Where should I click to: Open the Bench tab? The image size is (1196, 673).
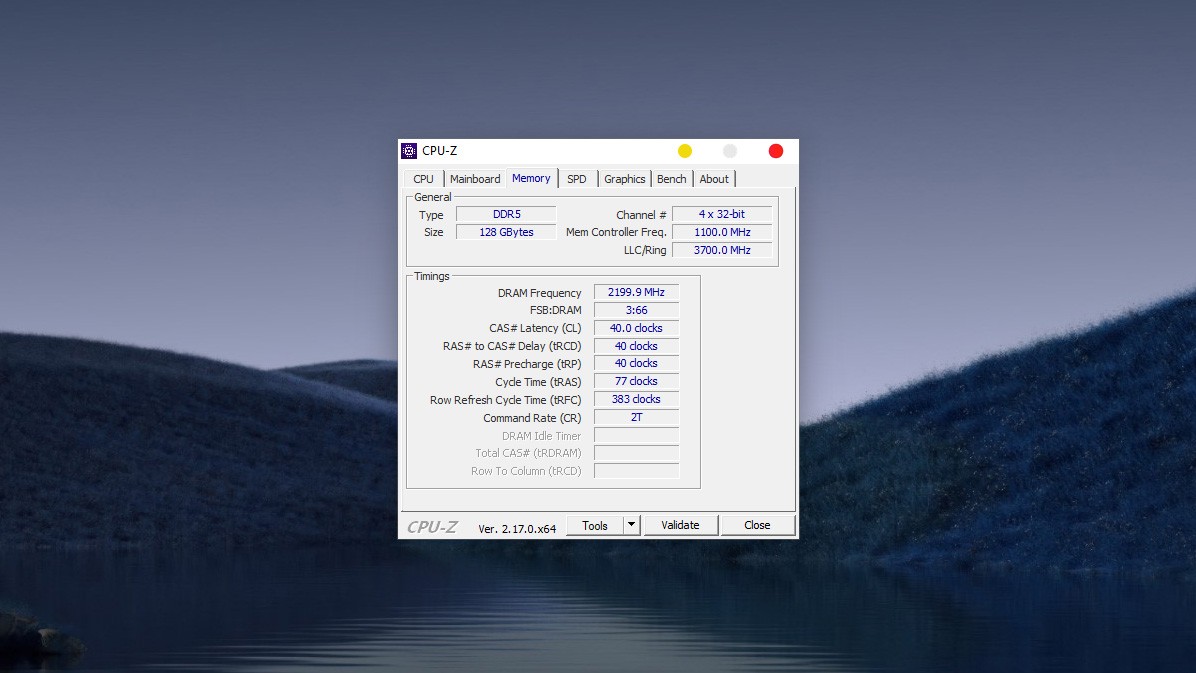click(671, 179)
